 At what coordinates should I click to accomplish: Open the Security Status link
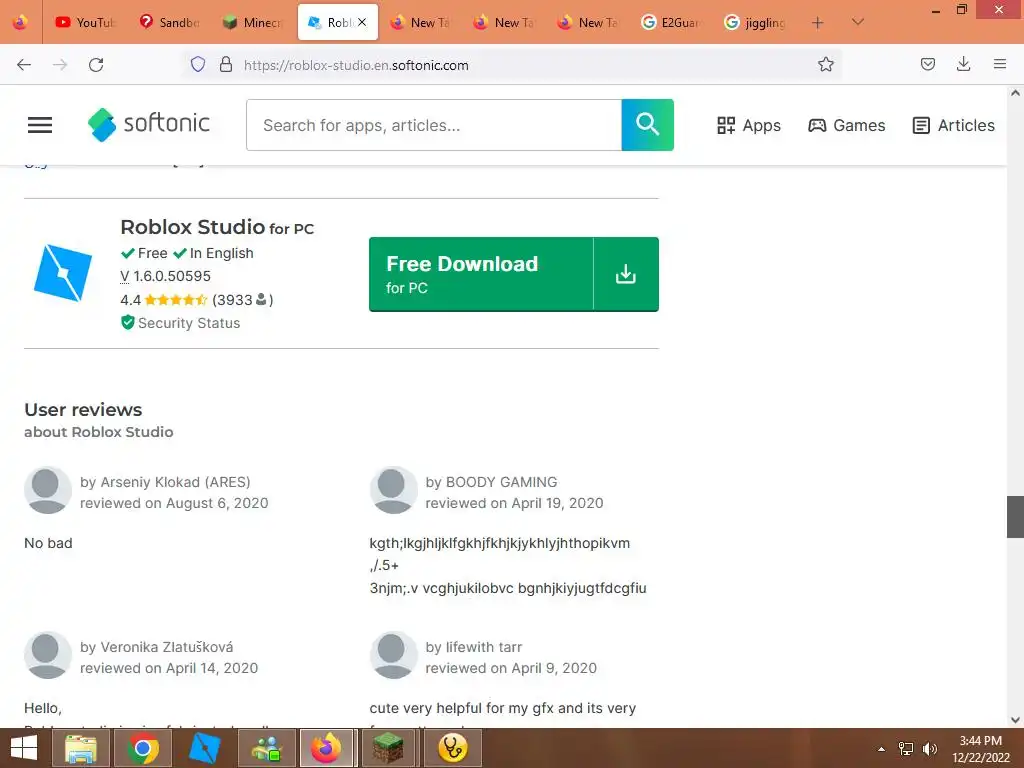tap(189, 323)
